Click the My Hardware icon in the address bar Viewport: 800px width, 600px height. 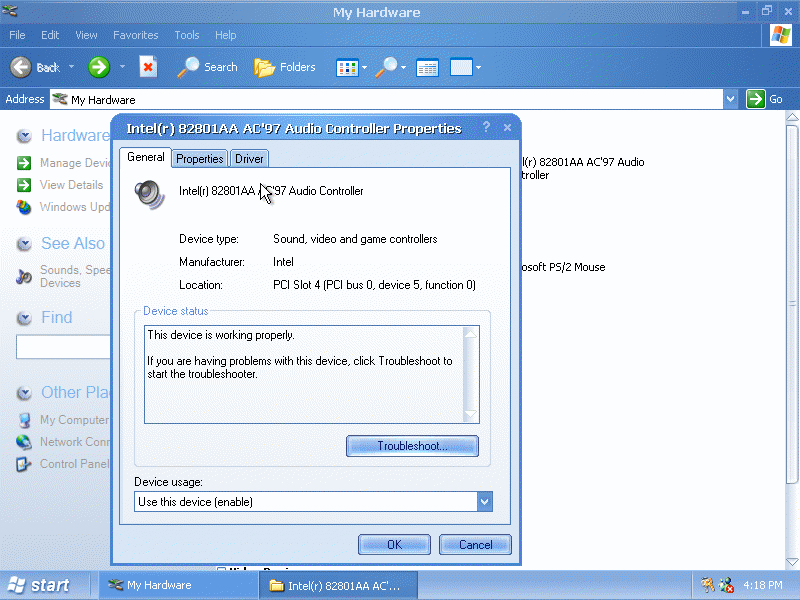coord(60,99)
